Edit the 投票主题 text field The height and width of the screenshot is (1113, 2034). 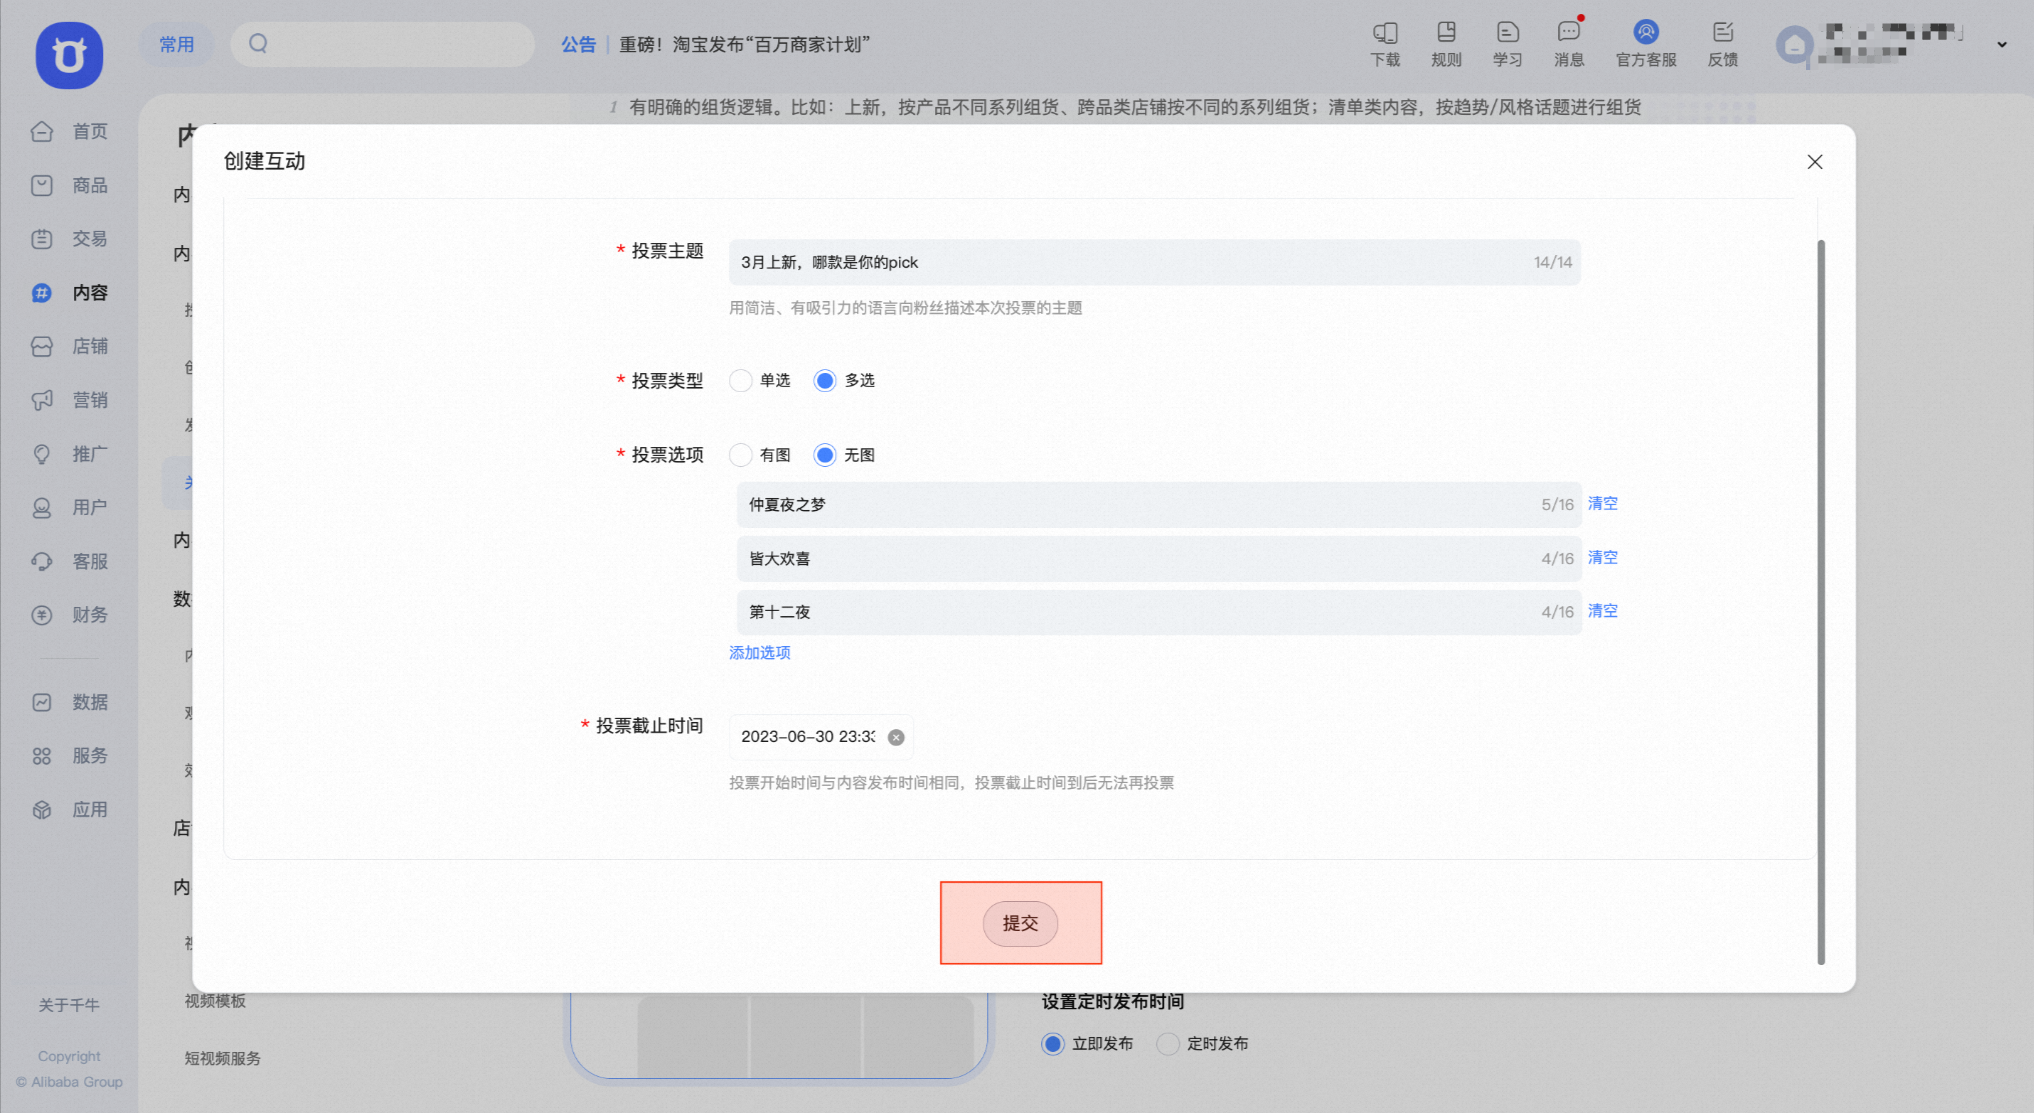[x=1155, y=262]
